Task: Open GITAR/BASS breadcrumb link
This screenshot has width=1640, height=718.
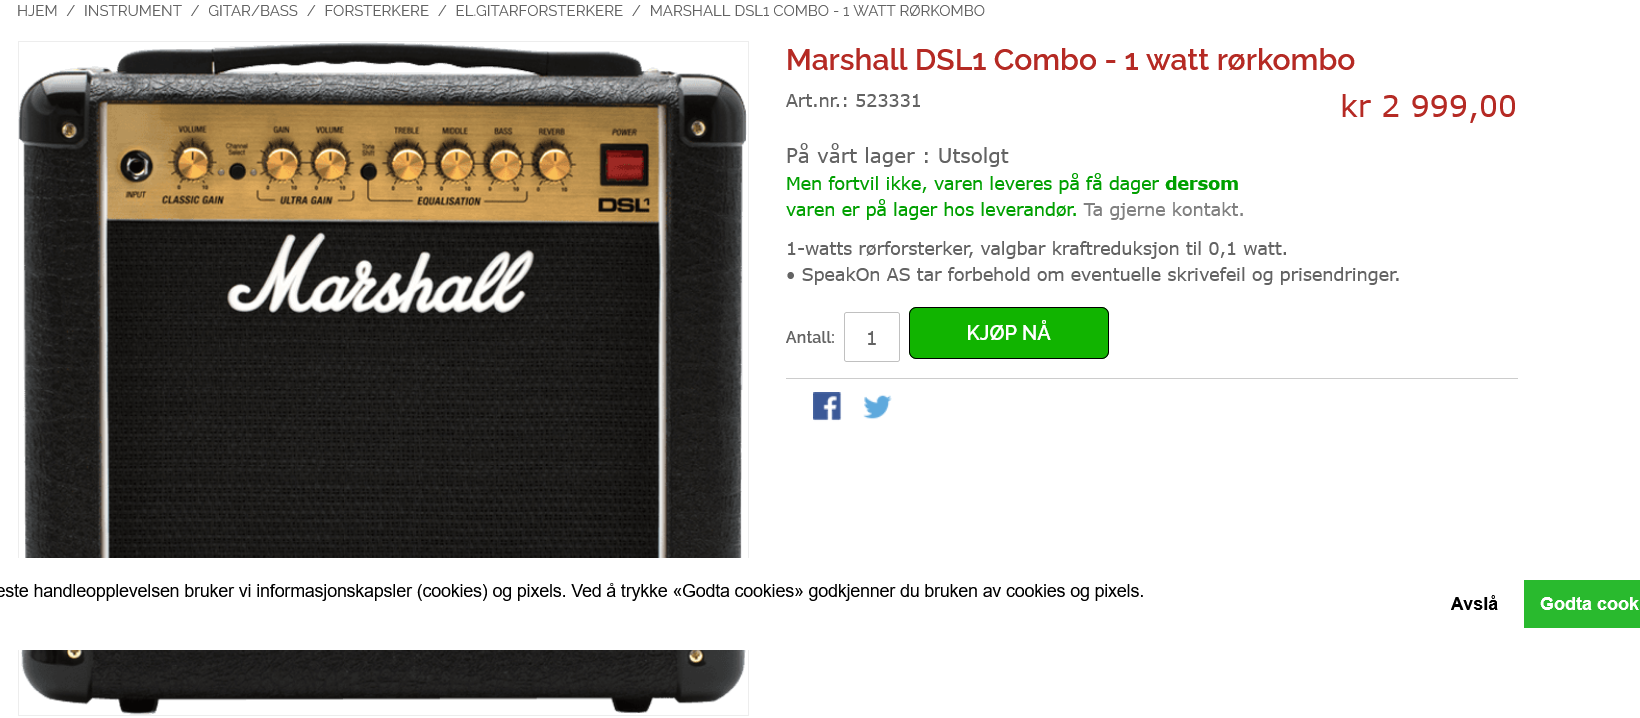Action: 253,11
